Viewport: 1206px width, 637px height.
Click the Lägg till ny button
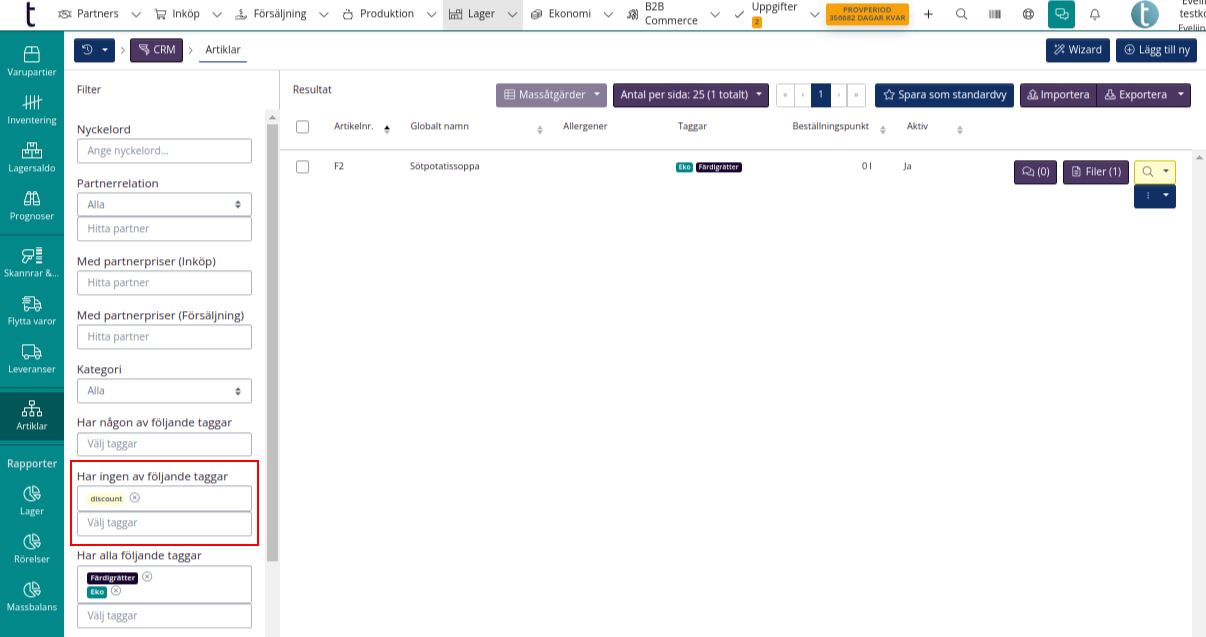tap(1155, 50)
